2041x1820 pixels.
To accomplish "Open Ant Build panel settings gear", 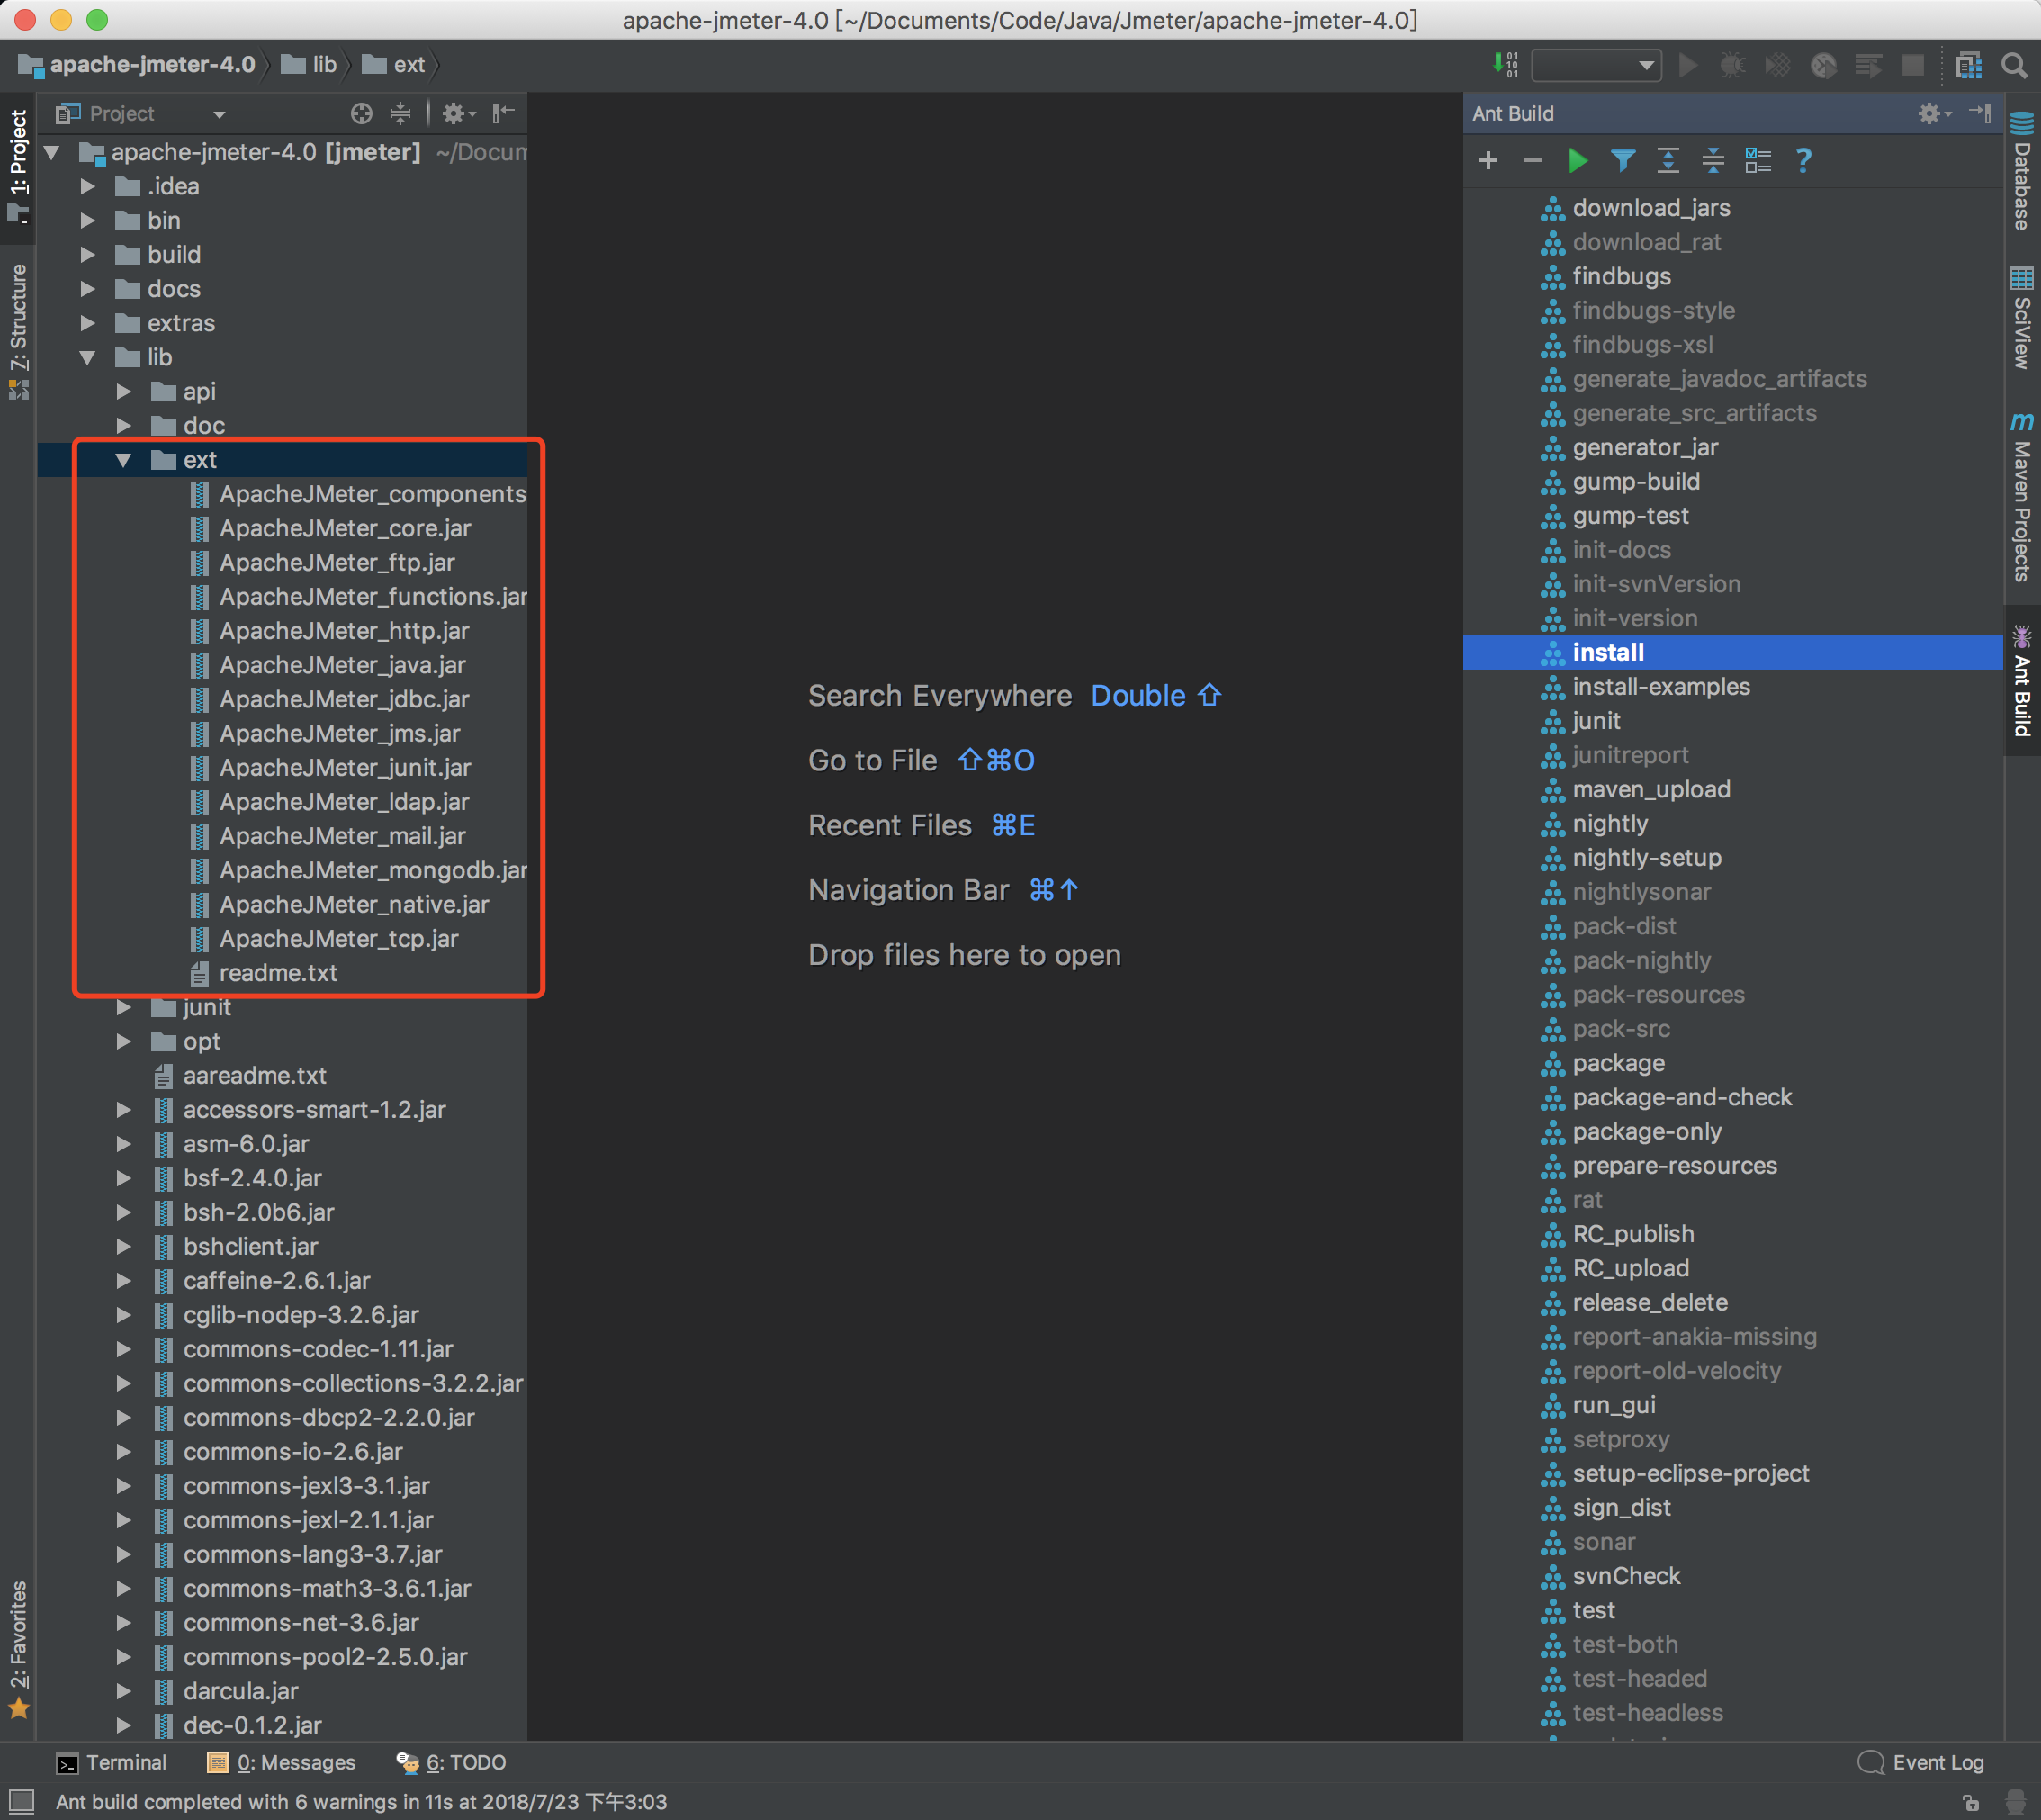I will coord(1934,113).
